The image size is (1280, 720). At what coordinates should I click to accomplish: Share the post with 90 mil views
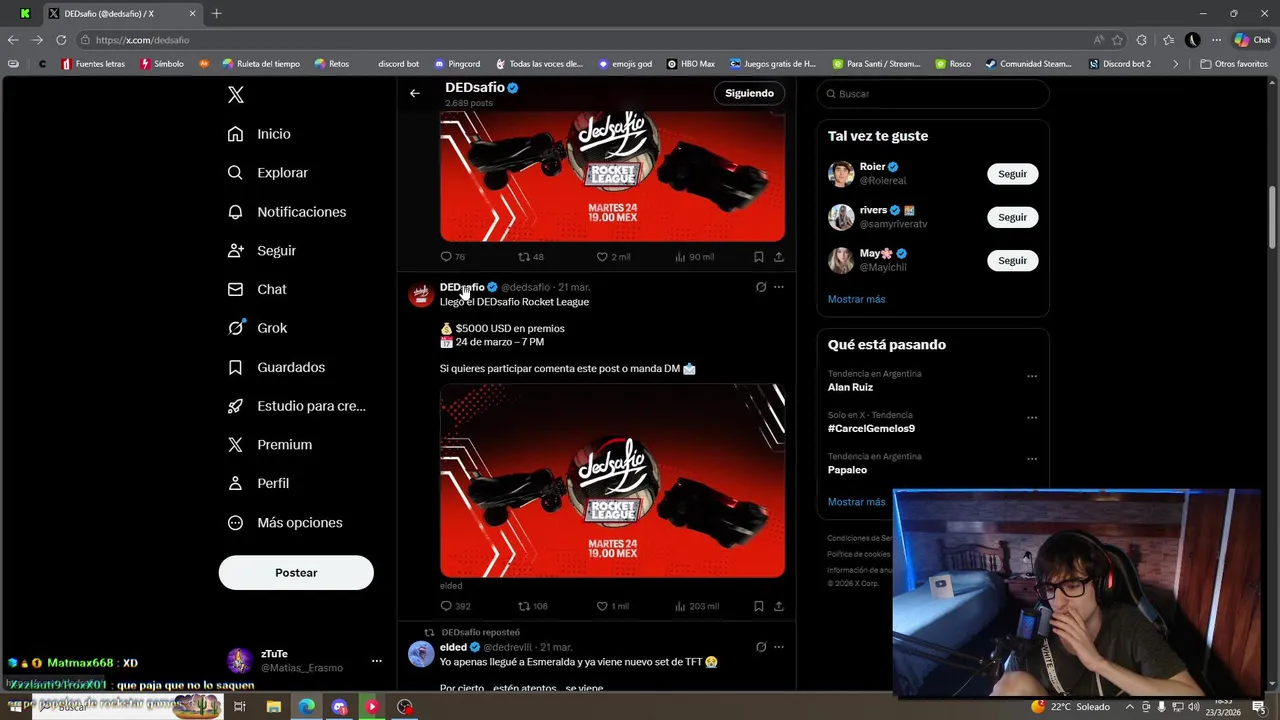point(779,257)
